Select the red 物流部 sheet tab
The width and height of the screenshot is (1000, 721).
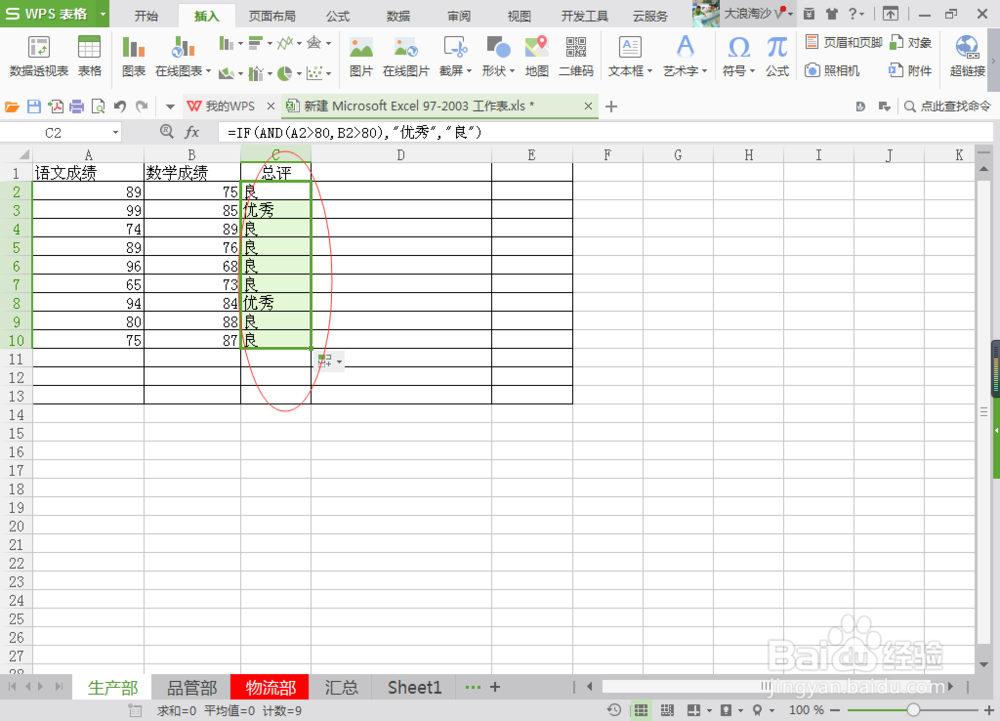(270, 687)
